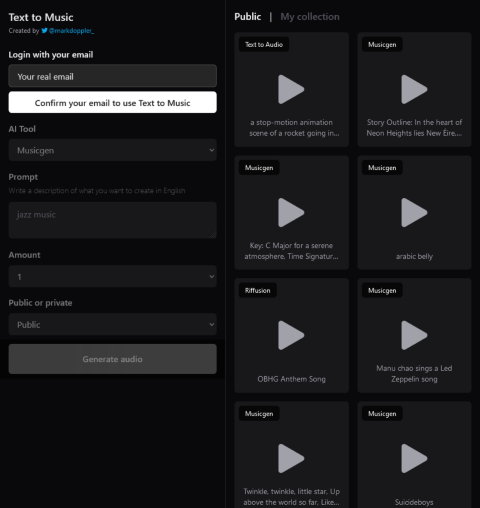The width and height of the screenshot is (480, 508).
Task: Click the 'Manu chao sings a Led Zeppelin song' caption
Action: [414, 374]
